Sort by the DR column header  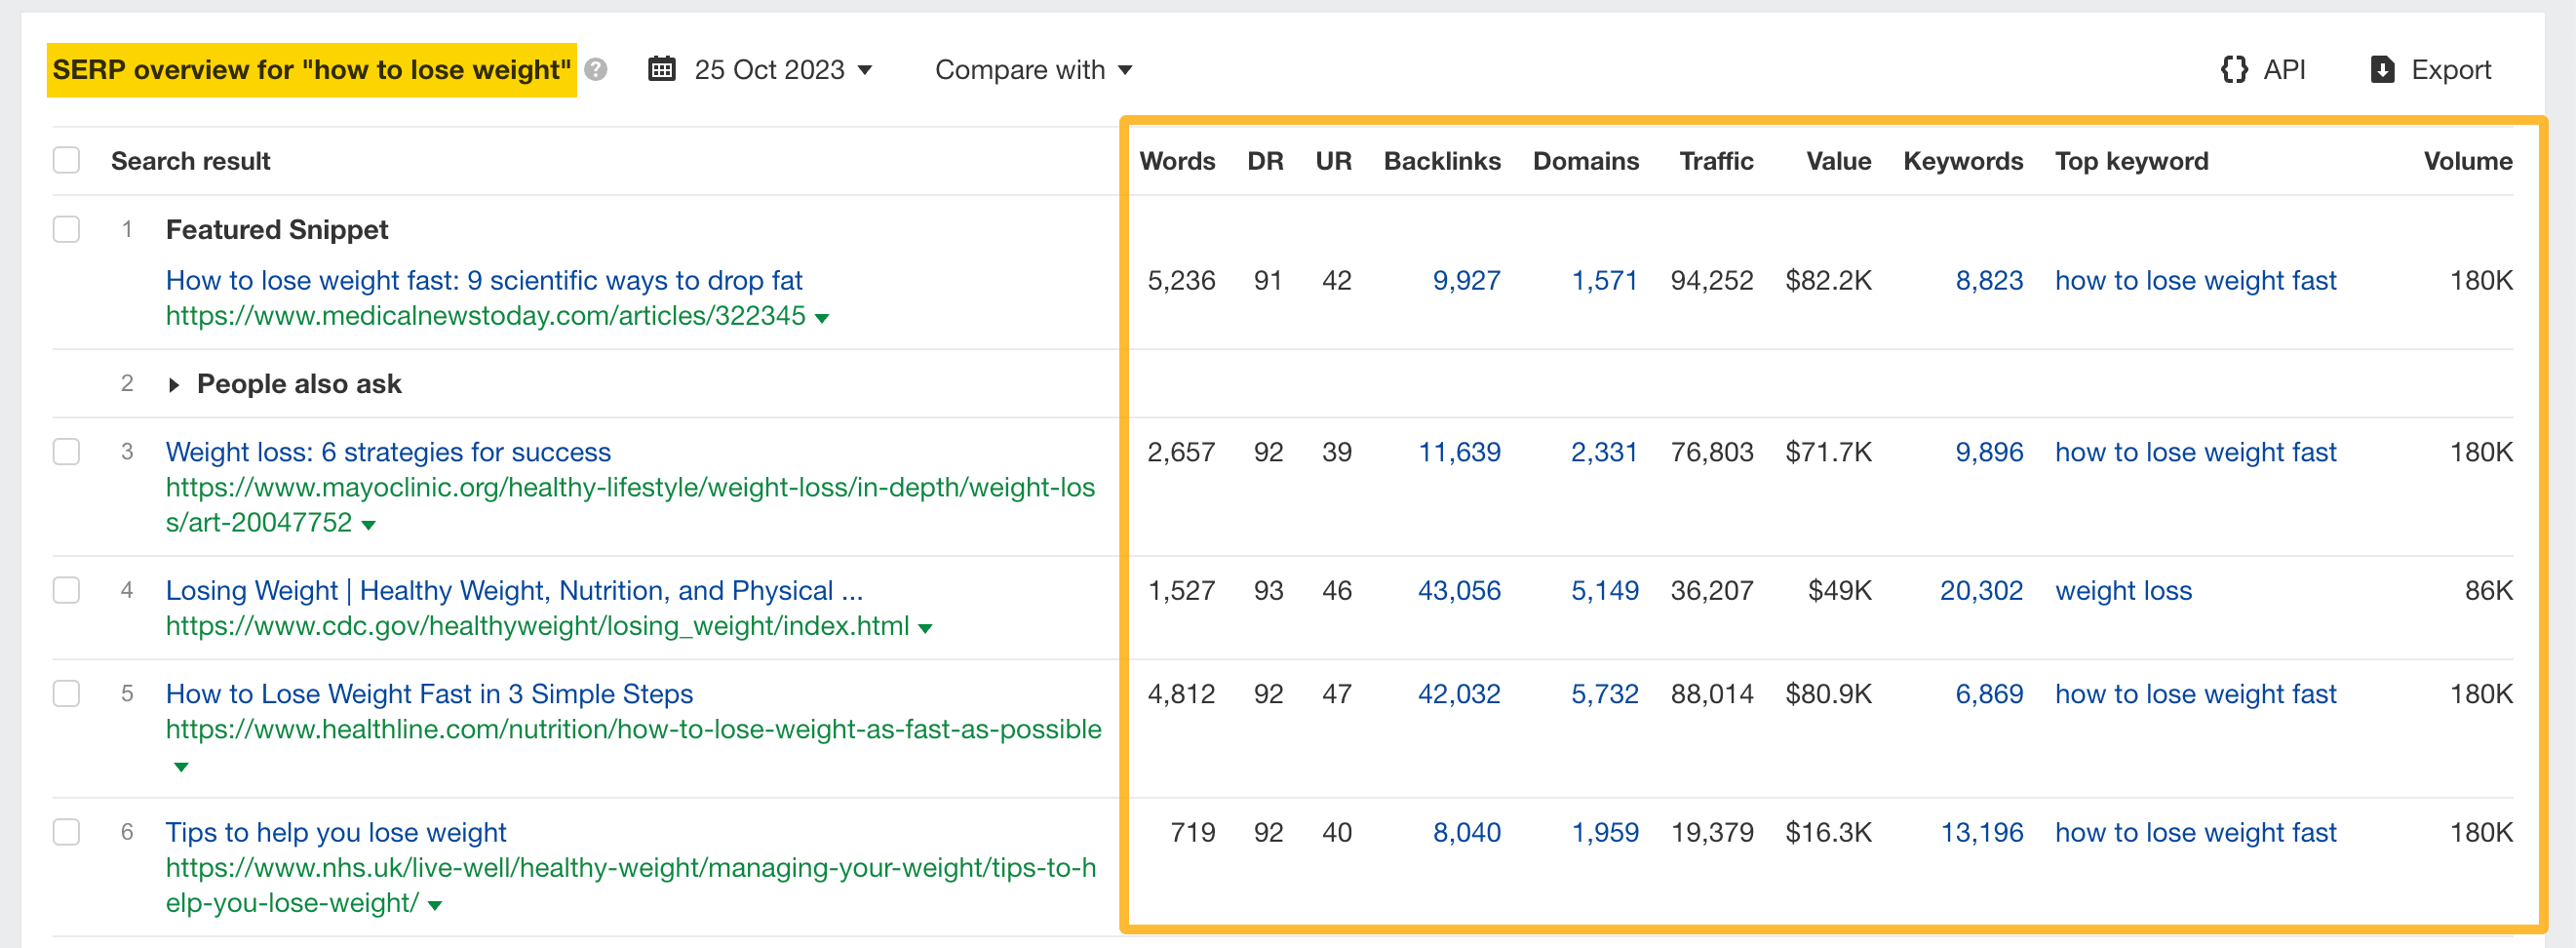click(x=1265, y=161)
